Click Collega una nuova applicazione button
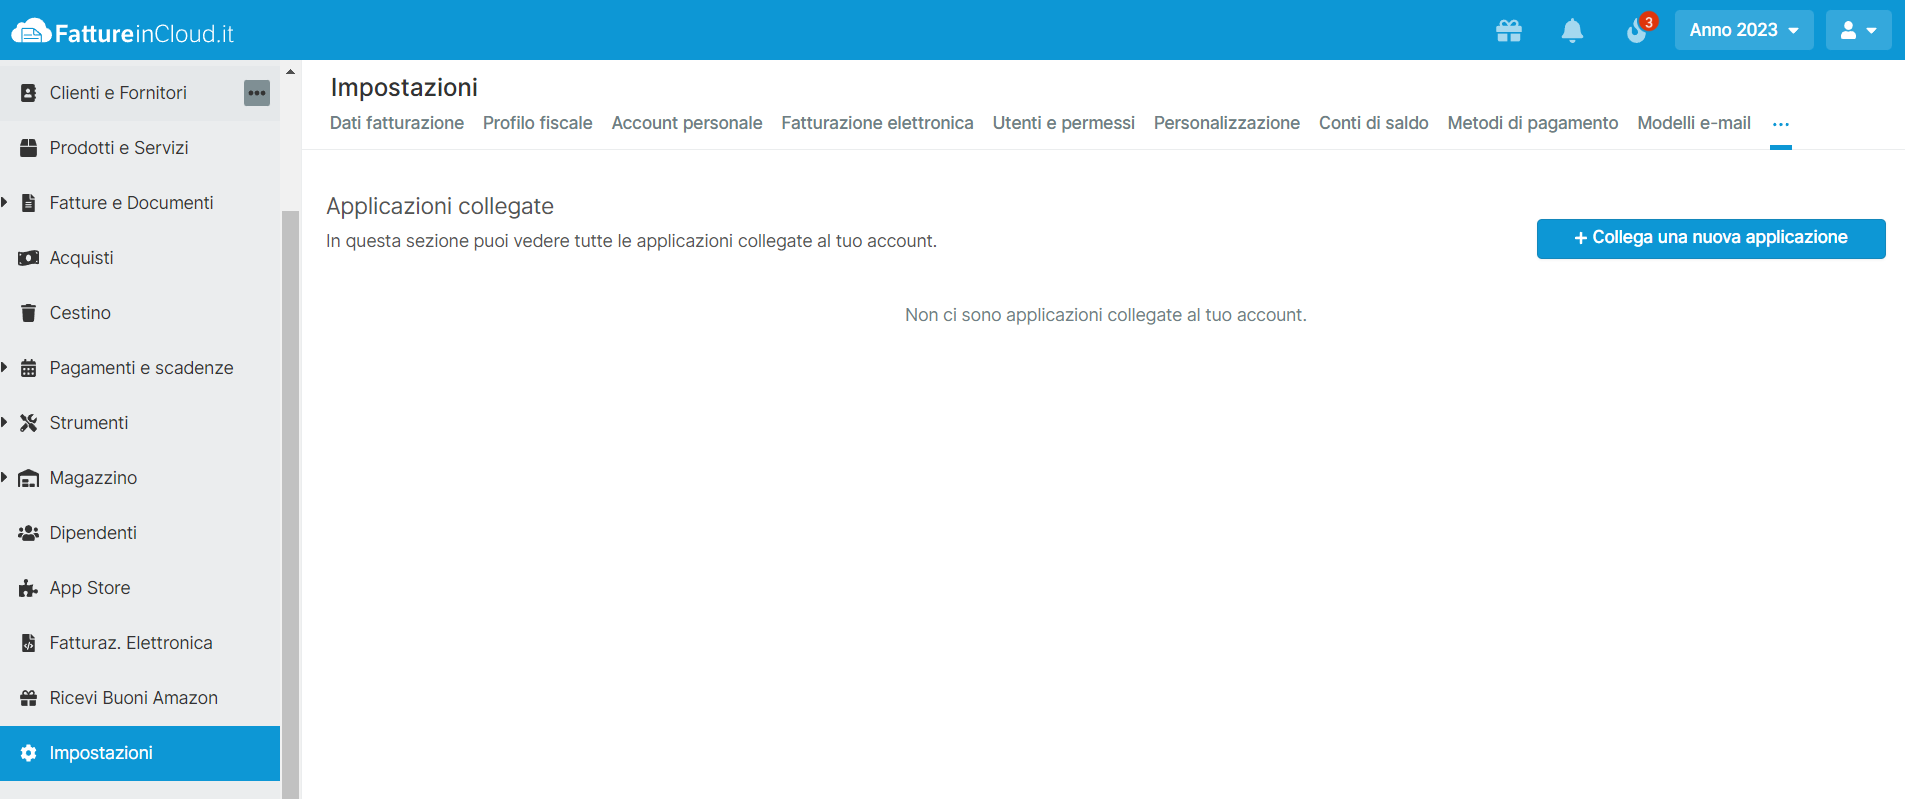The height and width of the screenshot is (799, 1905). click(1710, 238)
